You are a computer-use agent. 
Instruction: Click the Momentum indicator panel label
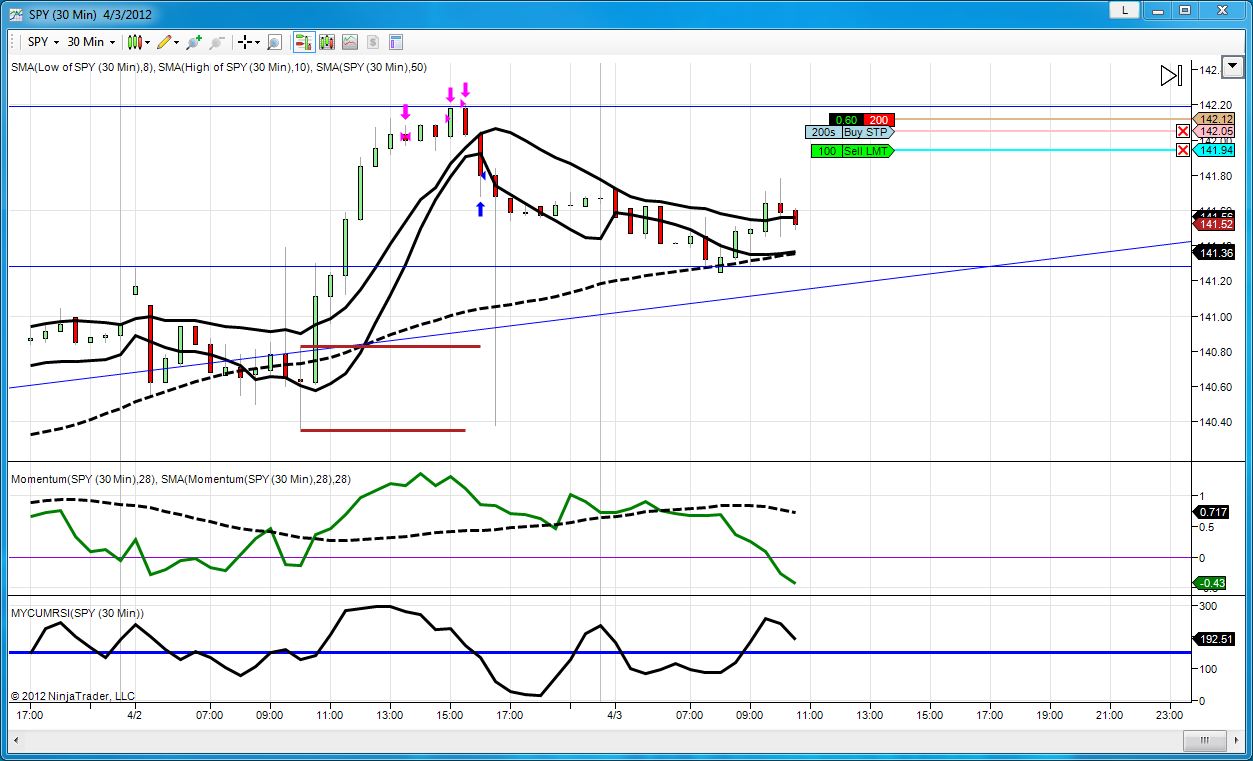pyautogui.click(x=181, y=479)
